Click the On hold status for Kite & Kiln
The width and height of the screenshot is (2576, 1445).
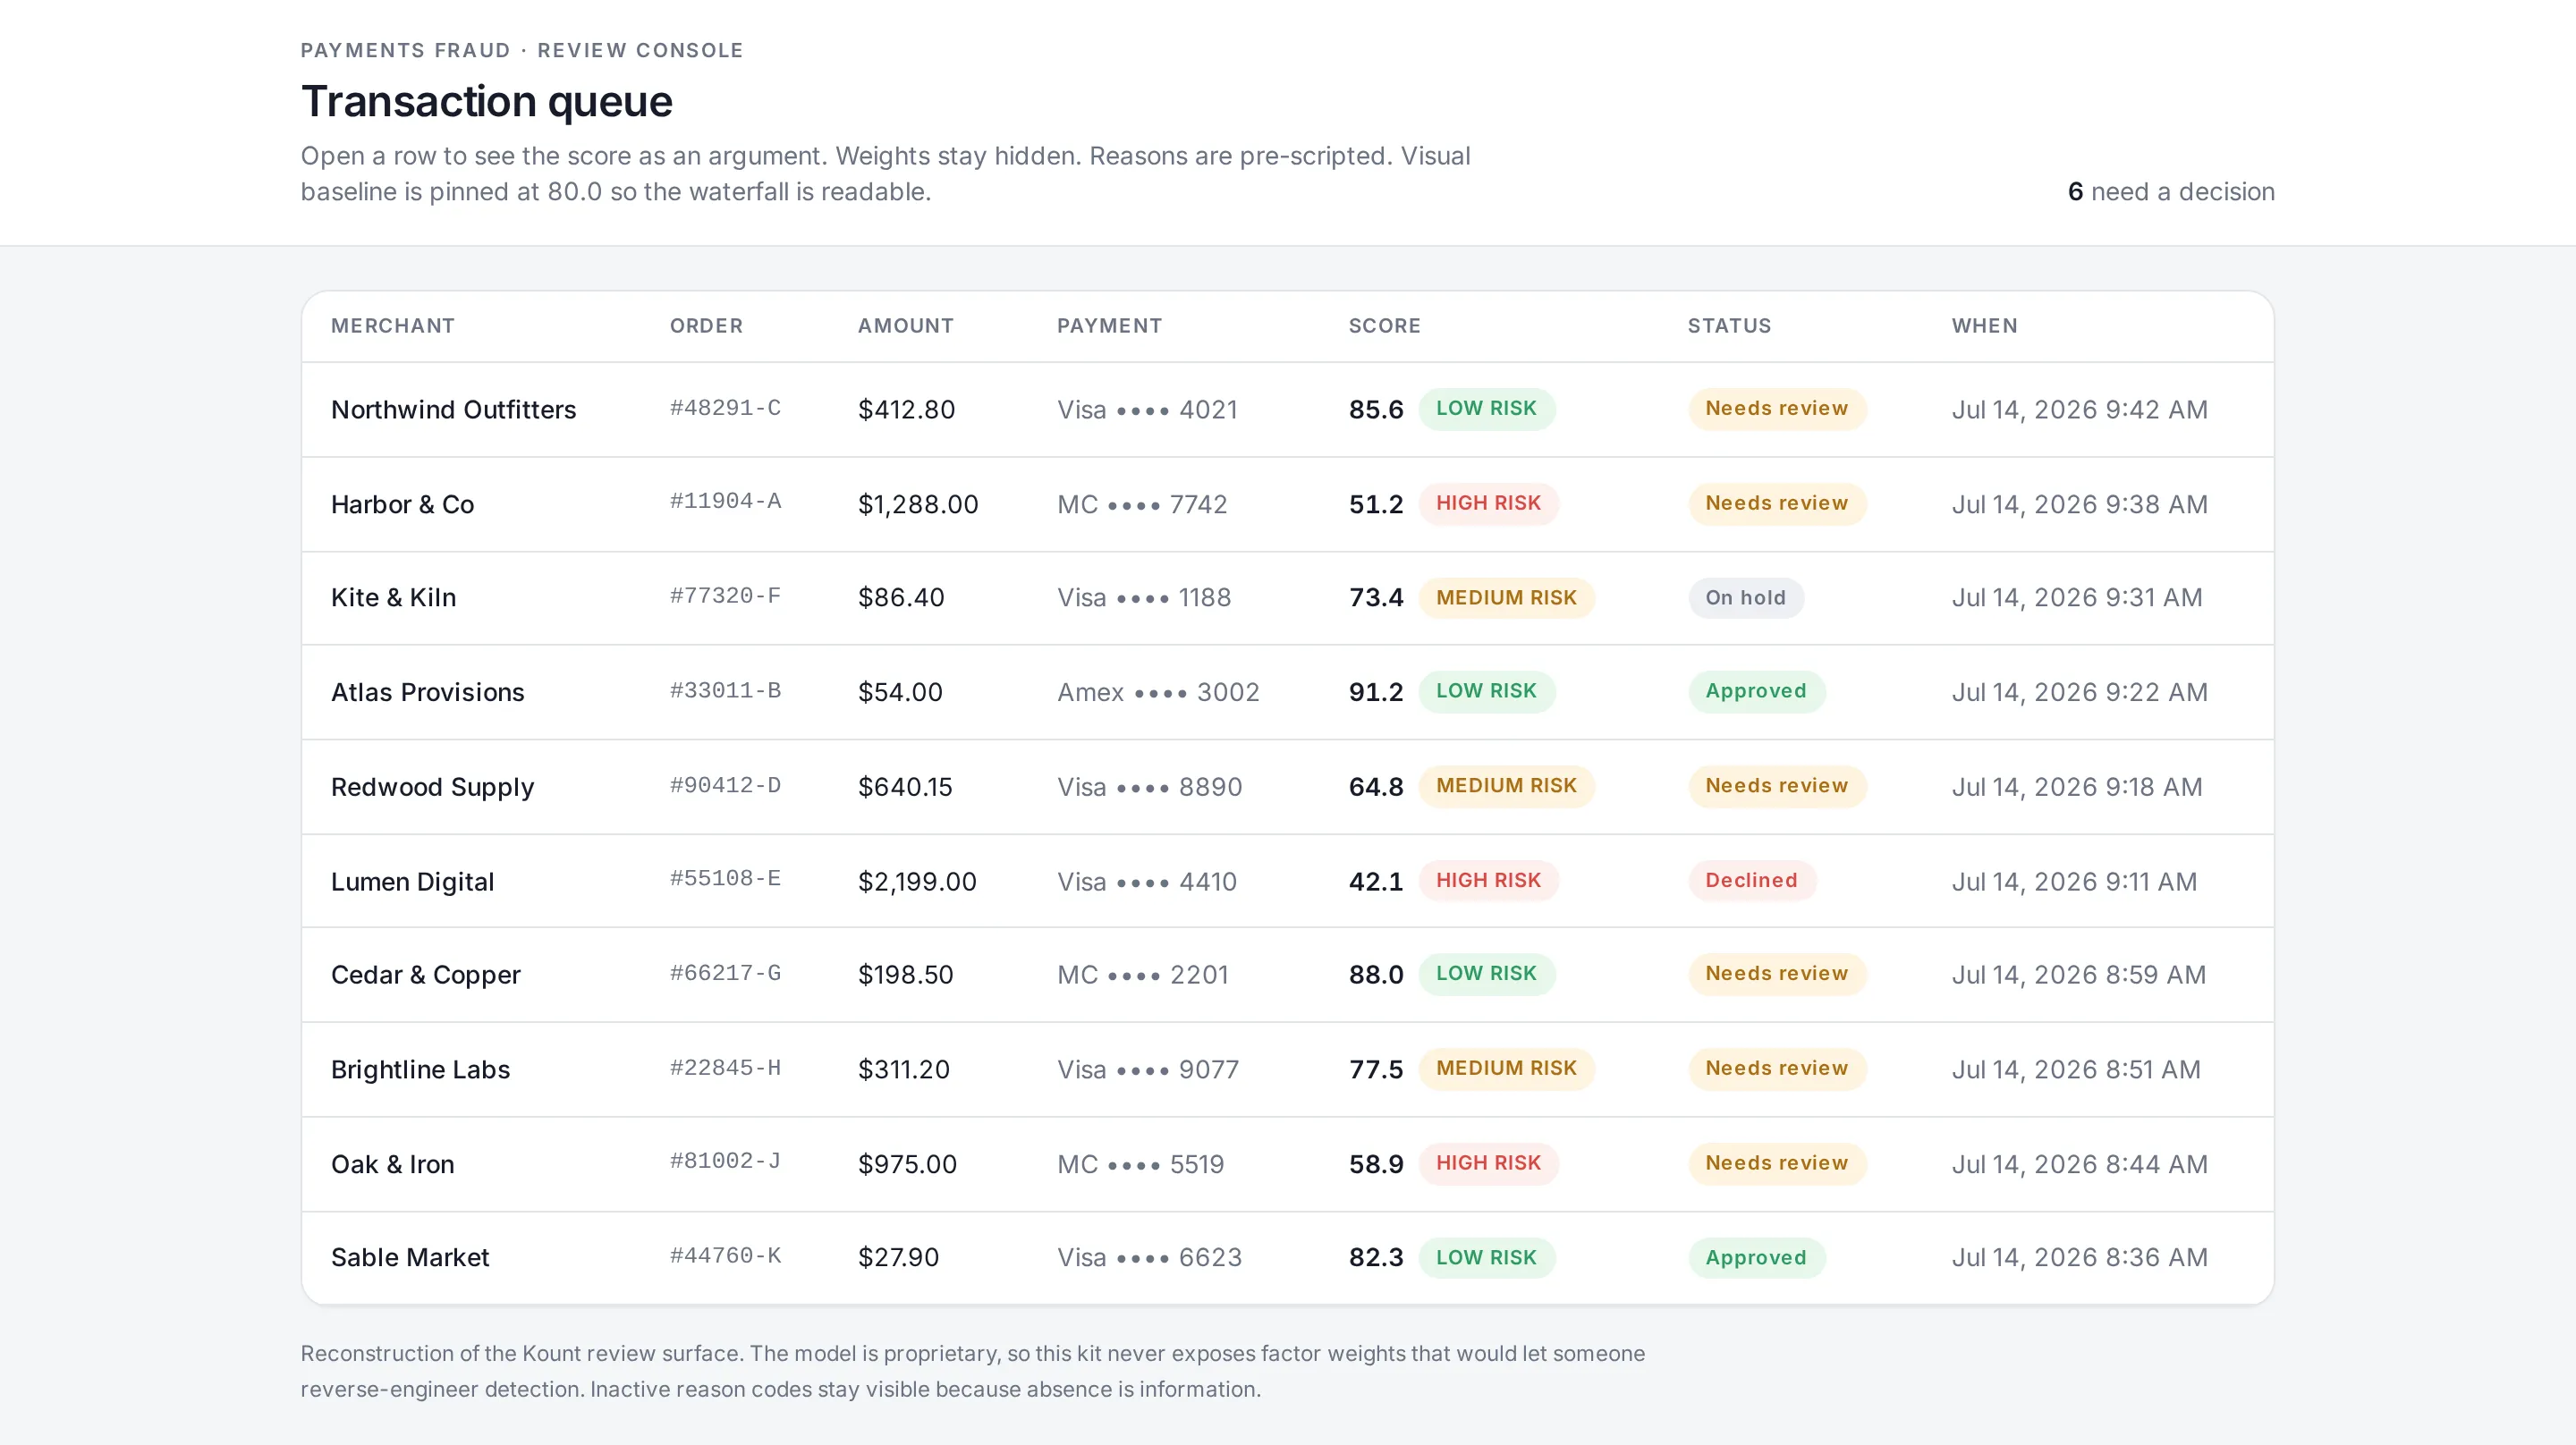click(1745, 598)
